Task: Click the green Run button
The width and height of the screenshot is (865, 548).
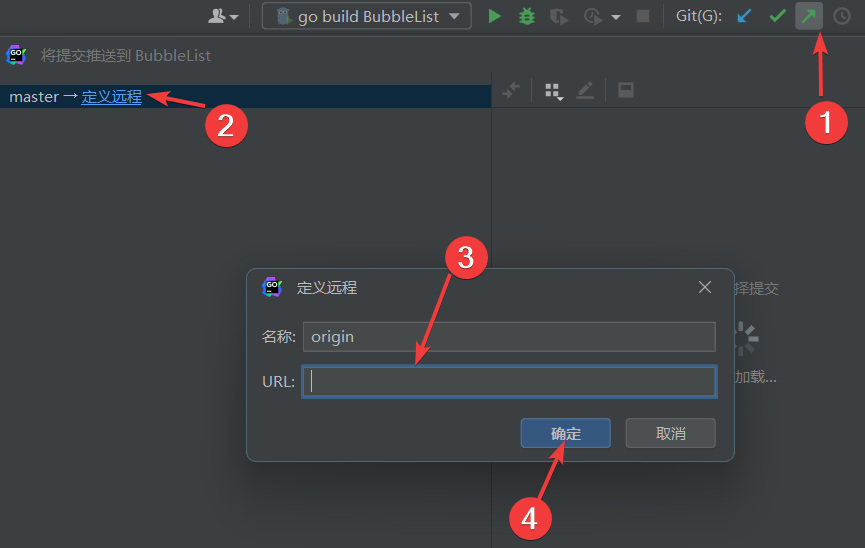Action: pos(494,16)
